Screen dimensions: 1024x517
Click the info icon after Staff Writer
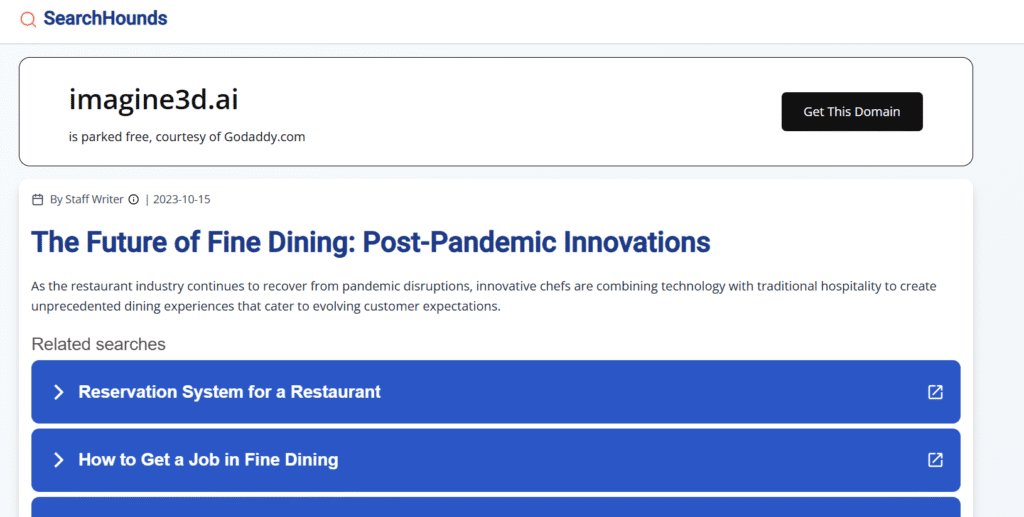pyautogui.click(x=134, y=199)
